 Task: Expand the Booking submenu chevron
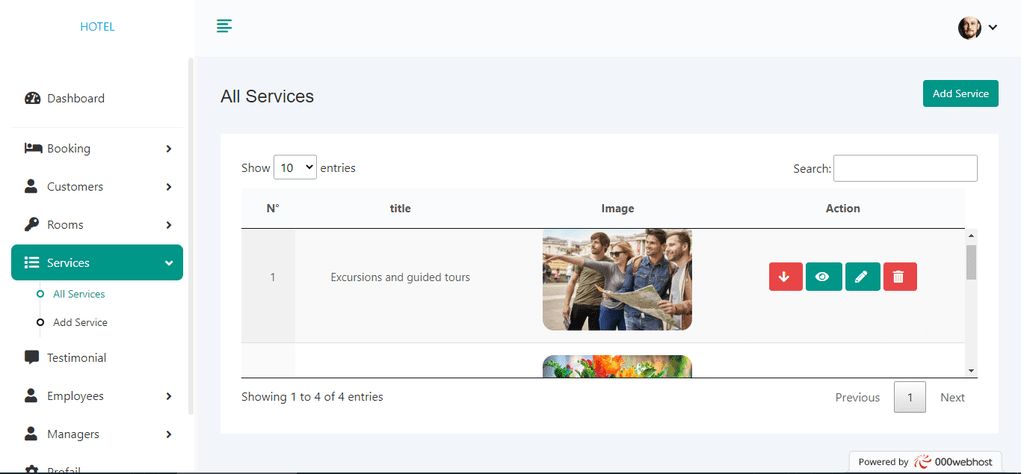pos(168,149)
